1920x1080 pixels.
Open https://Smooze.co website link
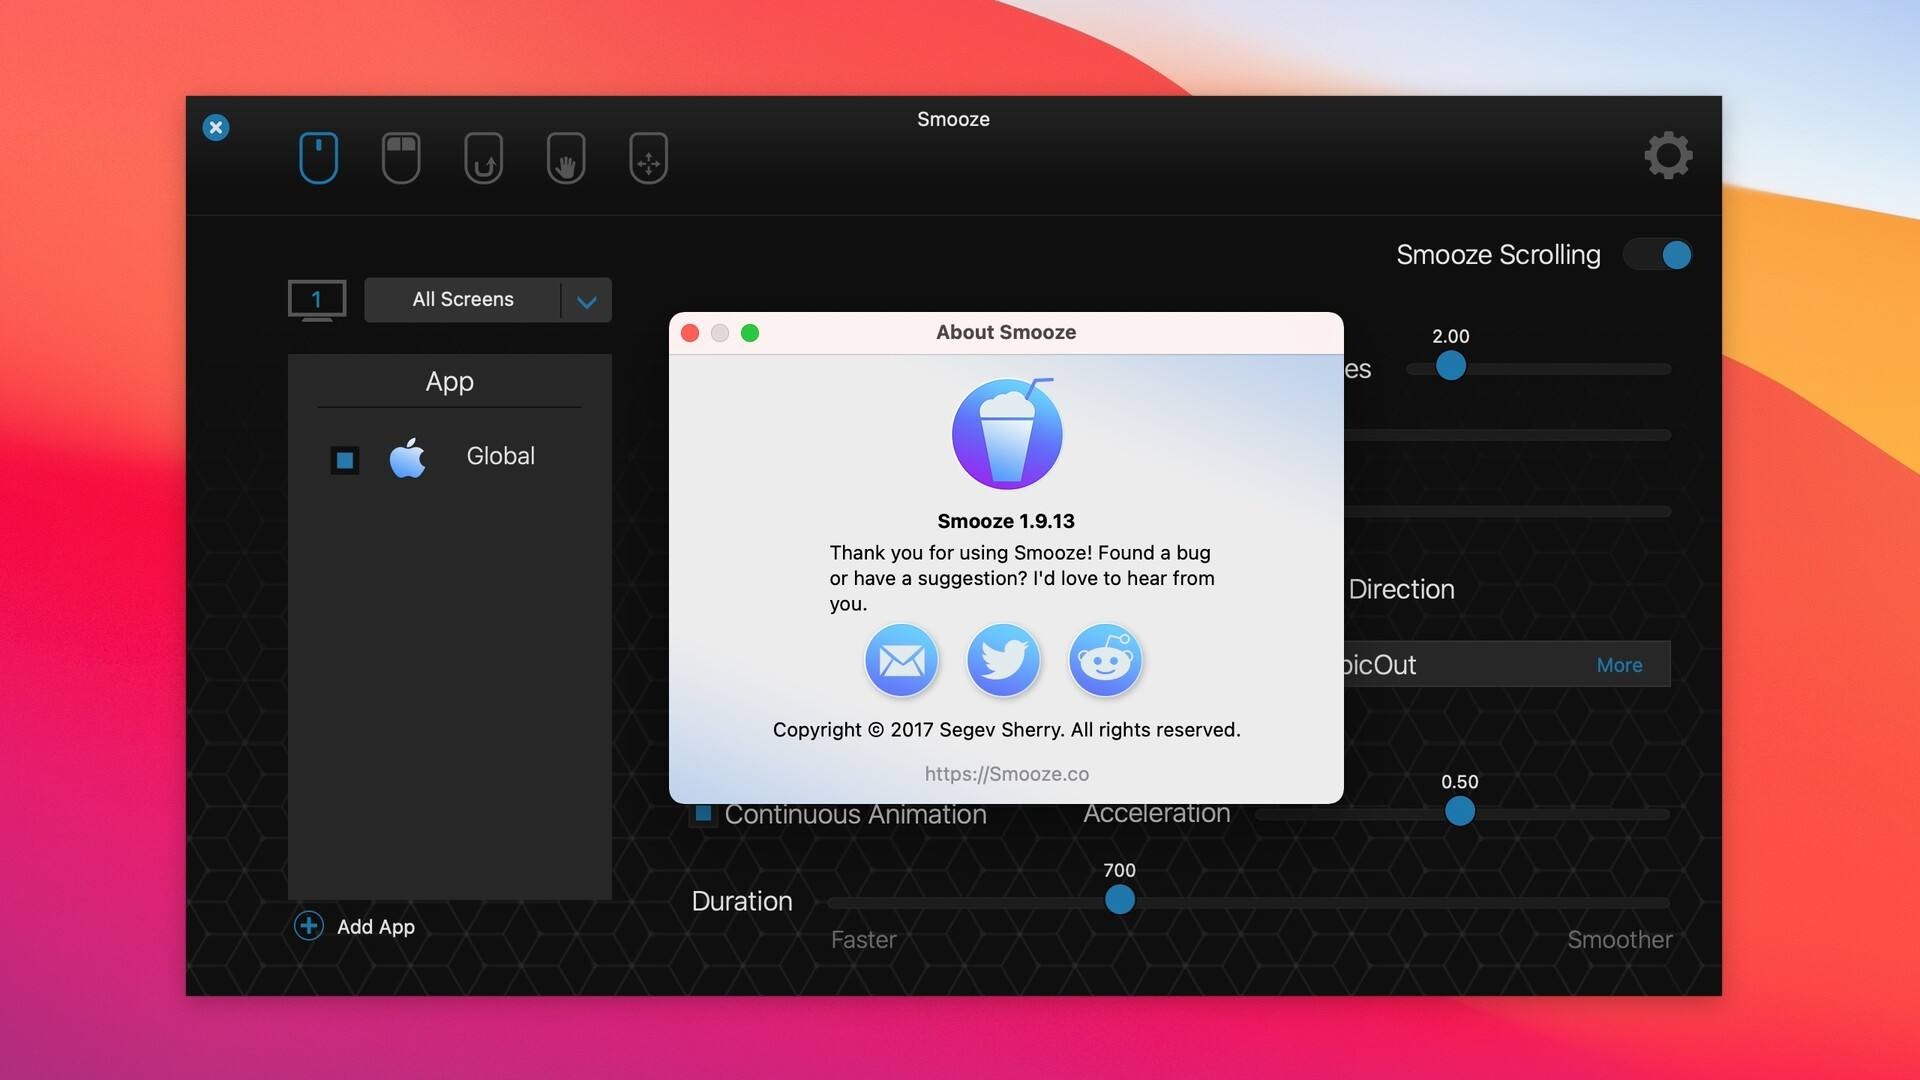(x=1006, y=773)
